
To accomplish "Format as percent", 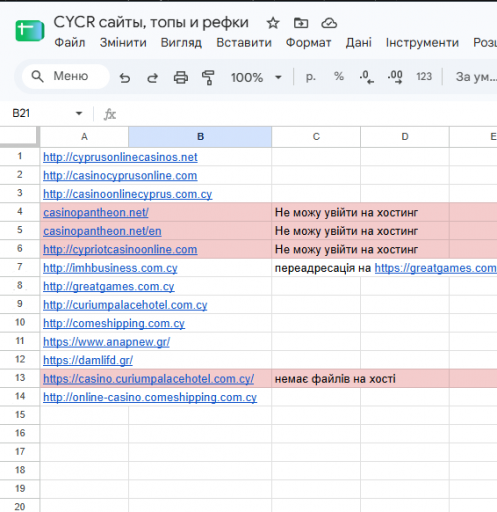I will click(x=339, y=76).
